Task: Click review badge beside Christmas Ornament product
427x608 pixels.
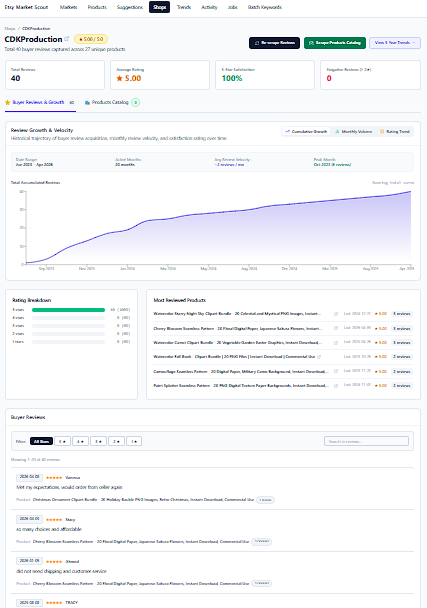Action: 265,500
